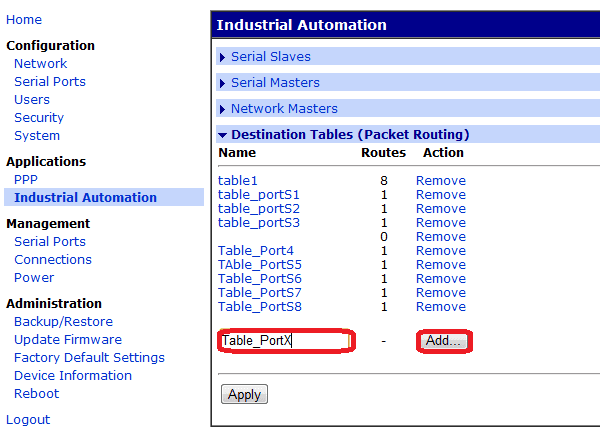Go to the Home page

coord(24,20)
